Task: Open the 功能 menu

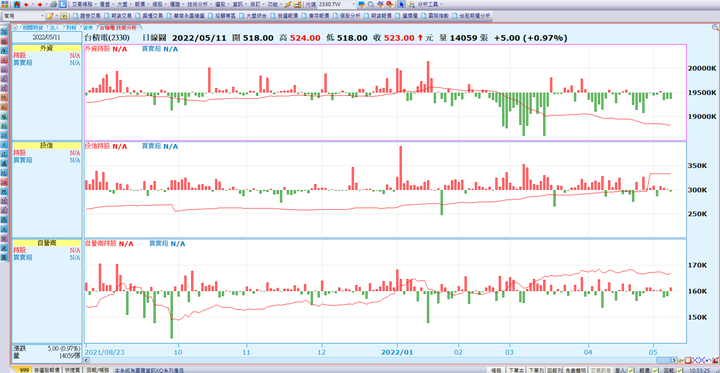Action: (274, 5)
